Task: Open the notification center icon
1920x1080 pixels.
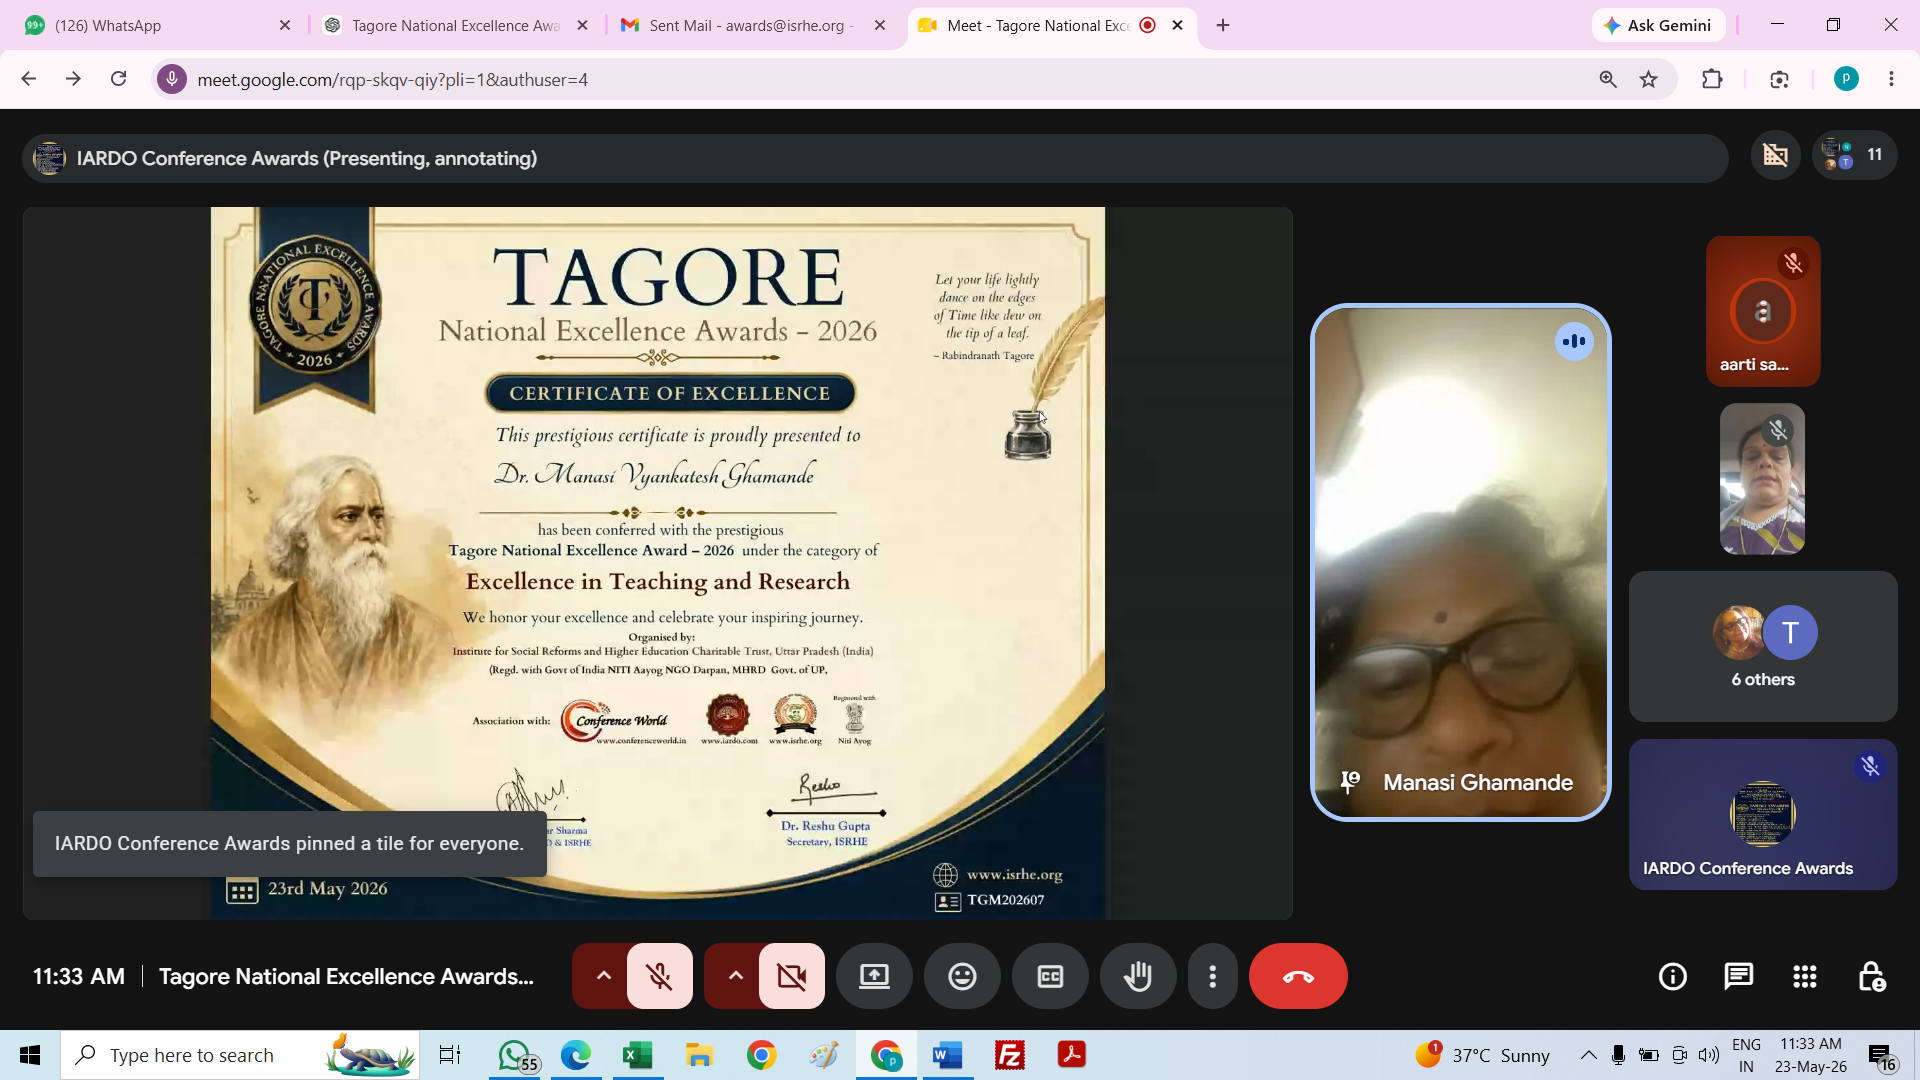Action: pos(1881,1056)
